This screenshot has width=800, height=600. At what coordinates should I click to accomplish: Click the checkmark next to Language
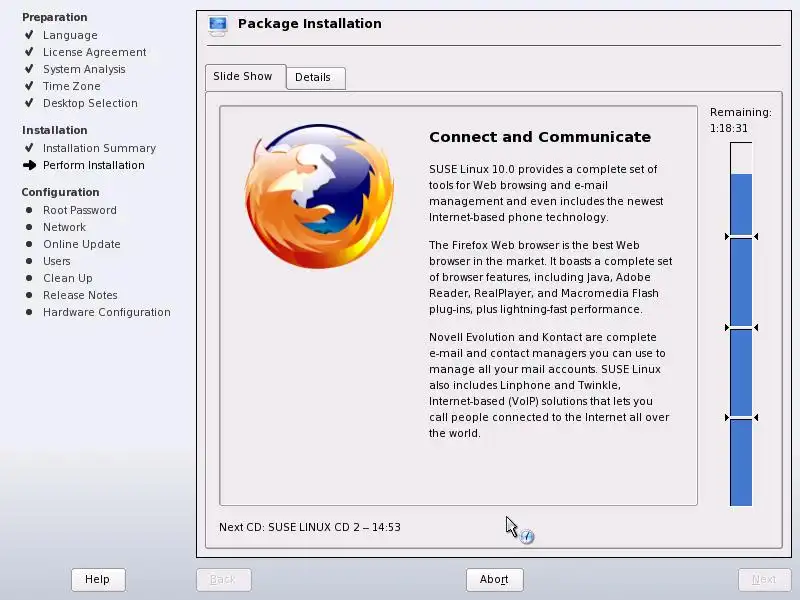[29, 35]
